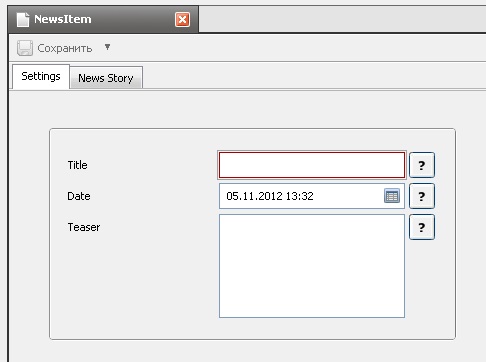Show help for the Date field
This screenshot has height=362, width=486.
tap(422, 196)
